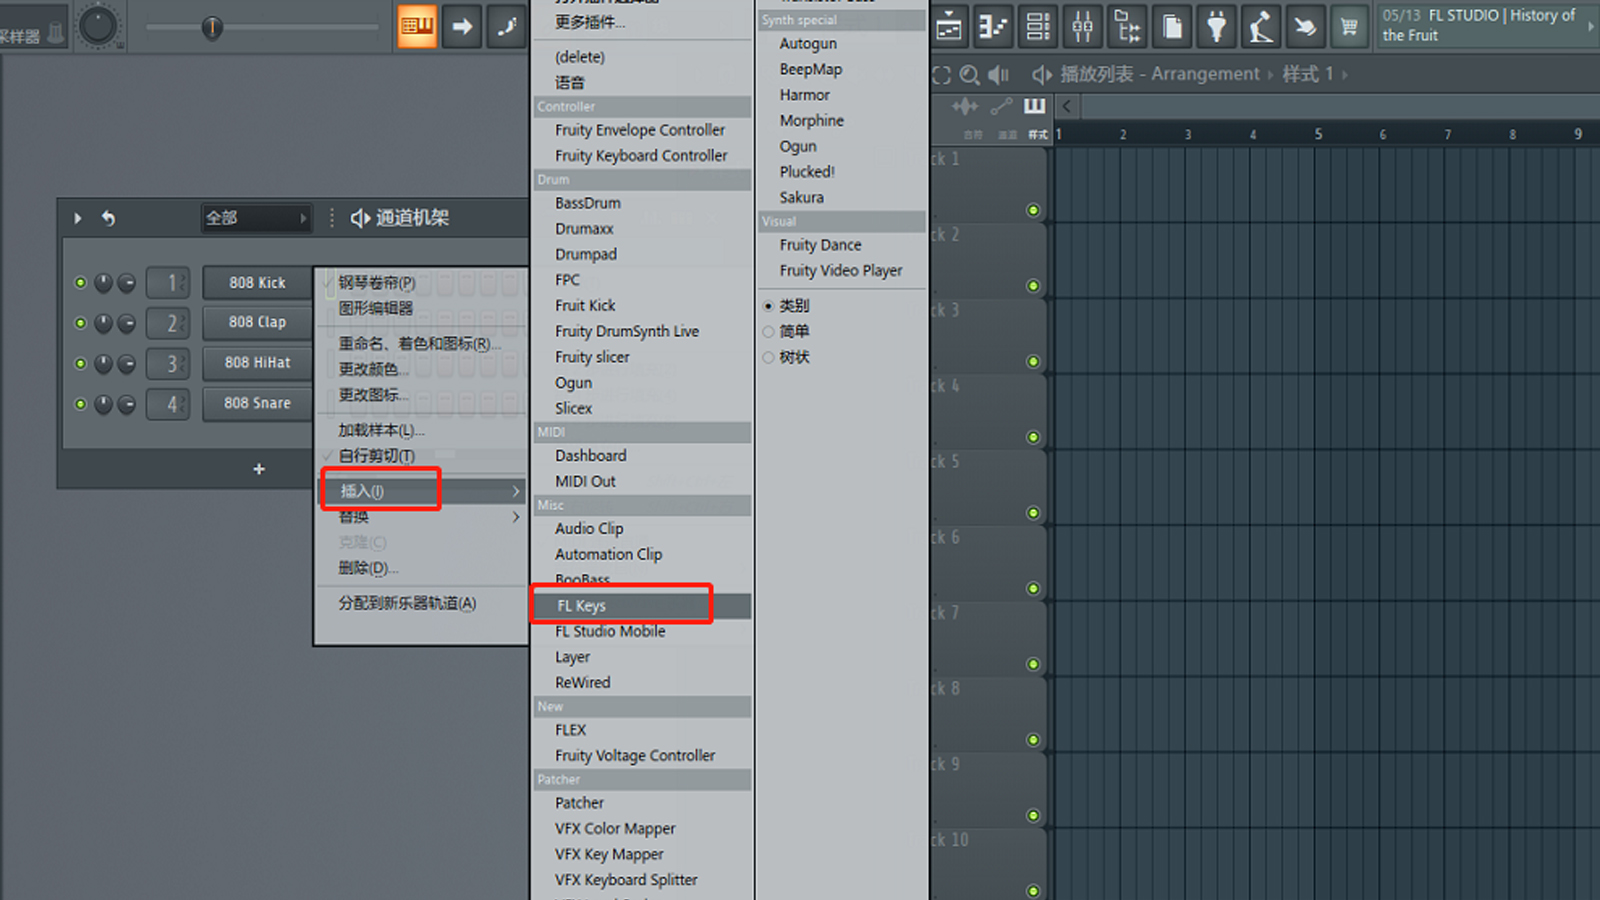Choose Harmor from Synth special list

coord(805,95)
